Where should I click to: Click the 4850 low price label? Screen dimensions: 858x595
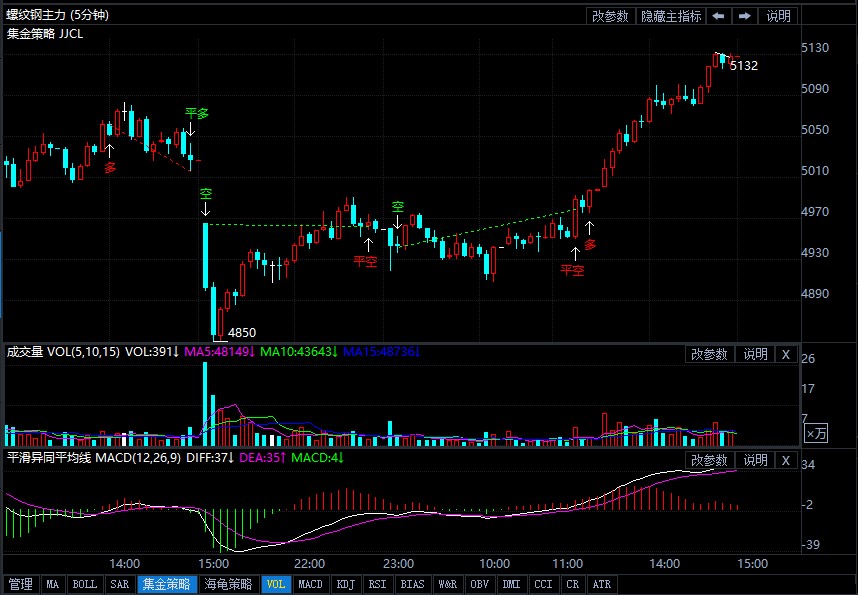242,332
